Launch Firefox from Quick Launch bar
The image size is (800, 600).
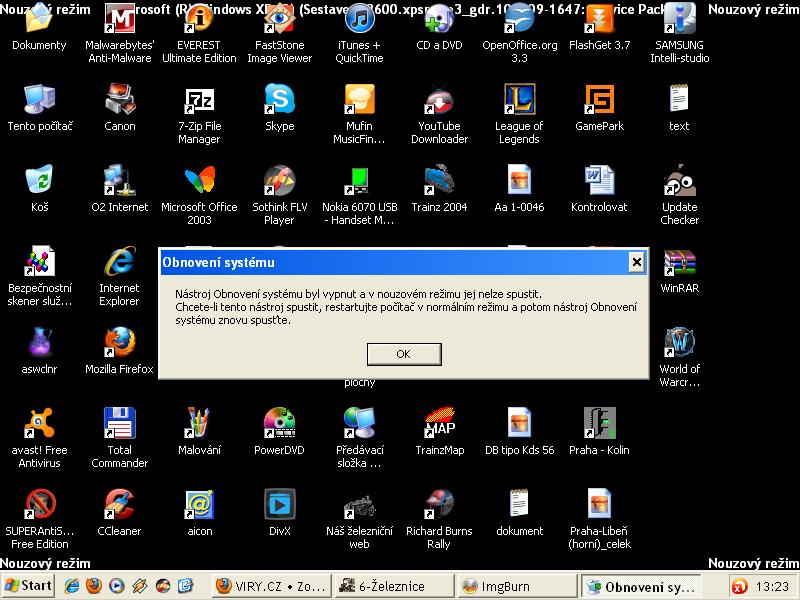click(94, 586)
